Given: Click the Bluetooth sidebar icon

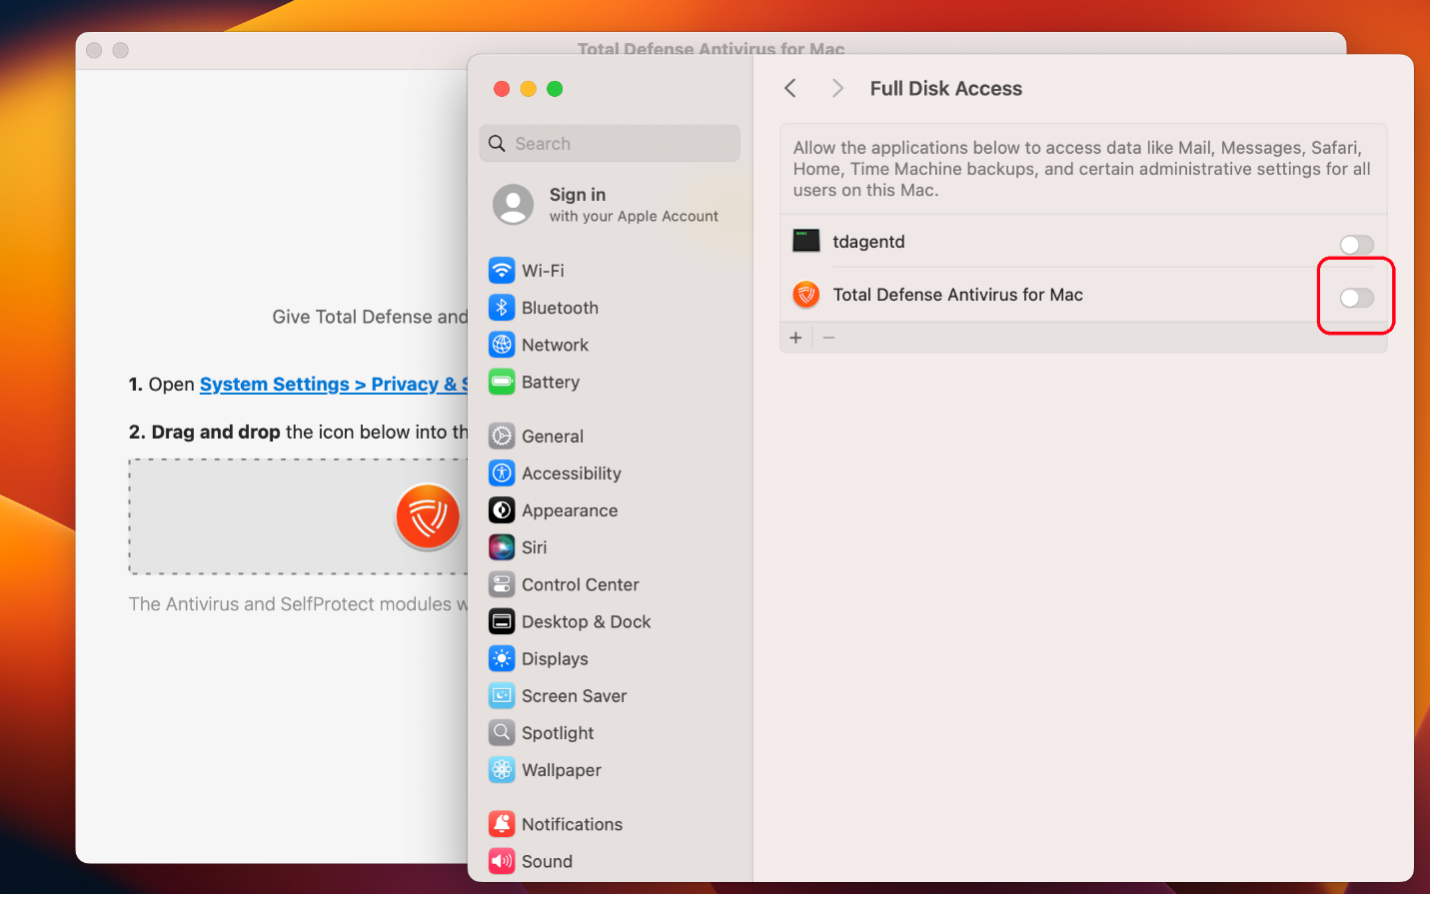Looking at the screenshot, I should pos(502,308).
